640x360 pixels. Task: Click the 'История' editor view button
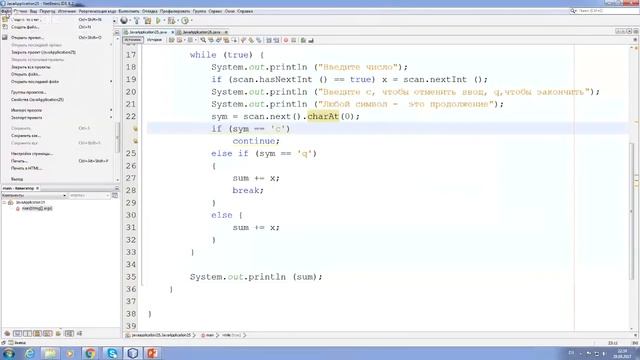tap(154, 40)
